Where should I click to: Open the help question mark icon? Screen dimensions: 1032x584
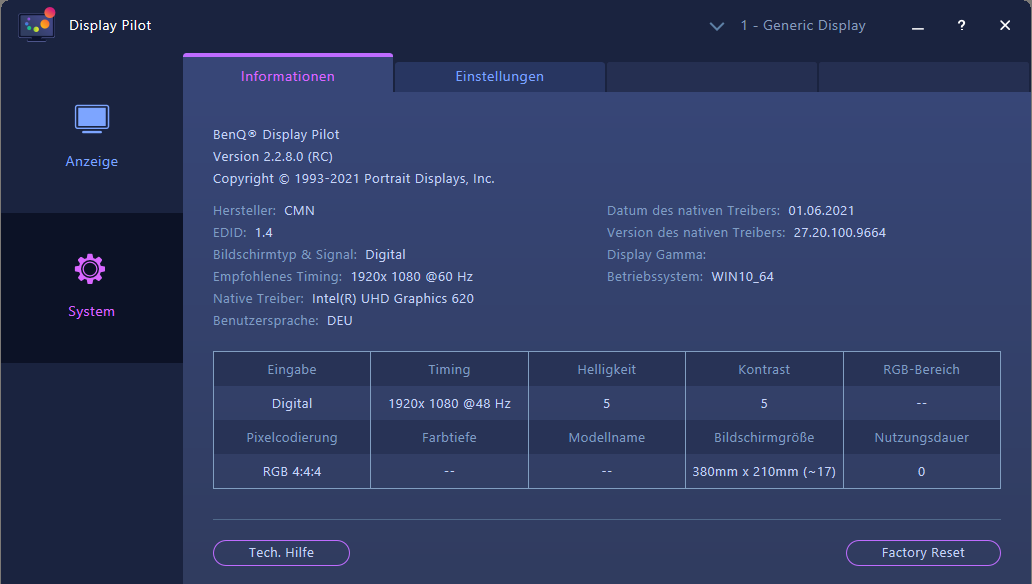[x=961, y=25]
